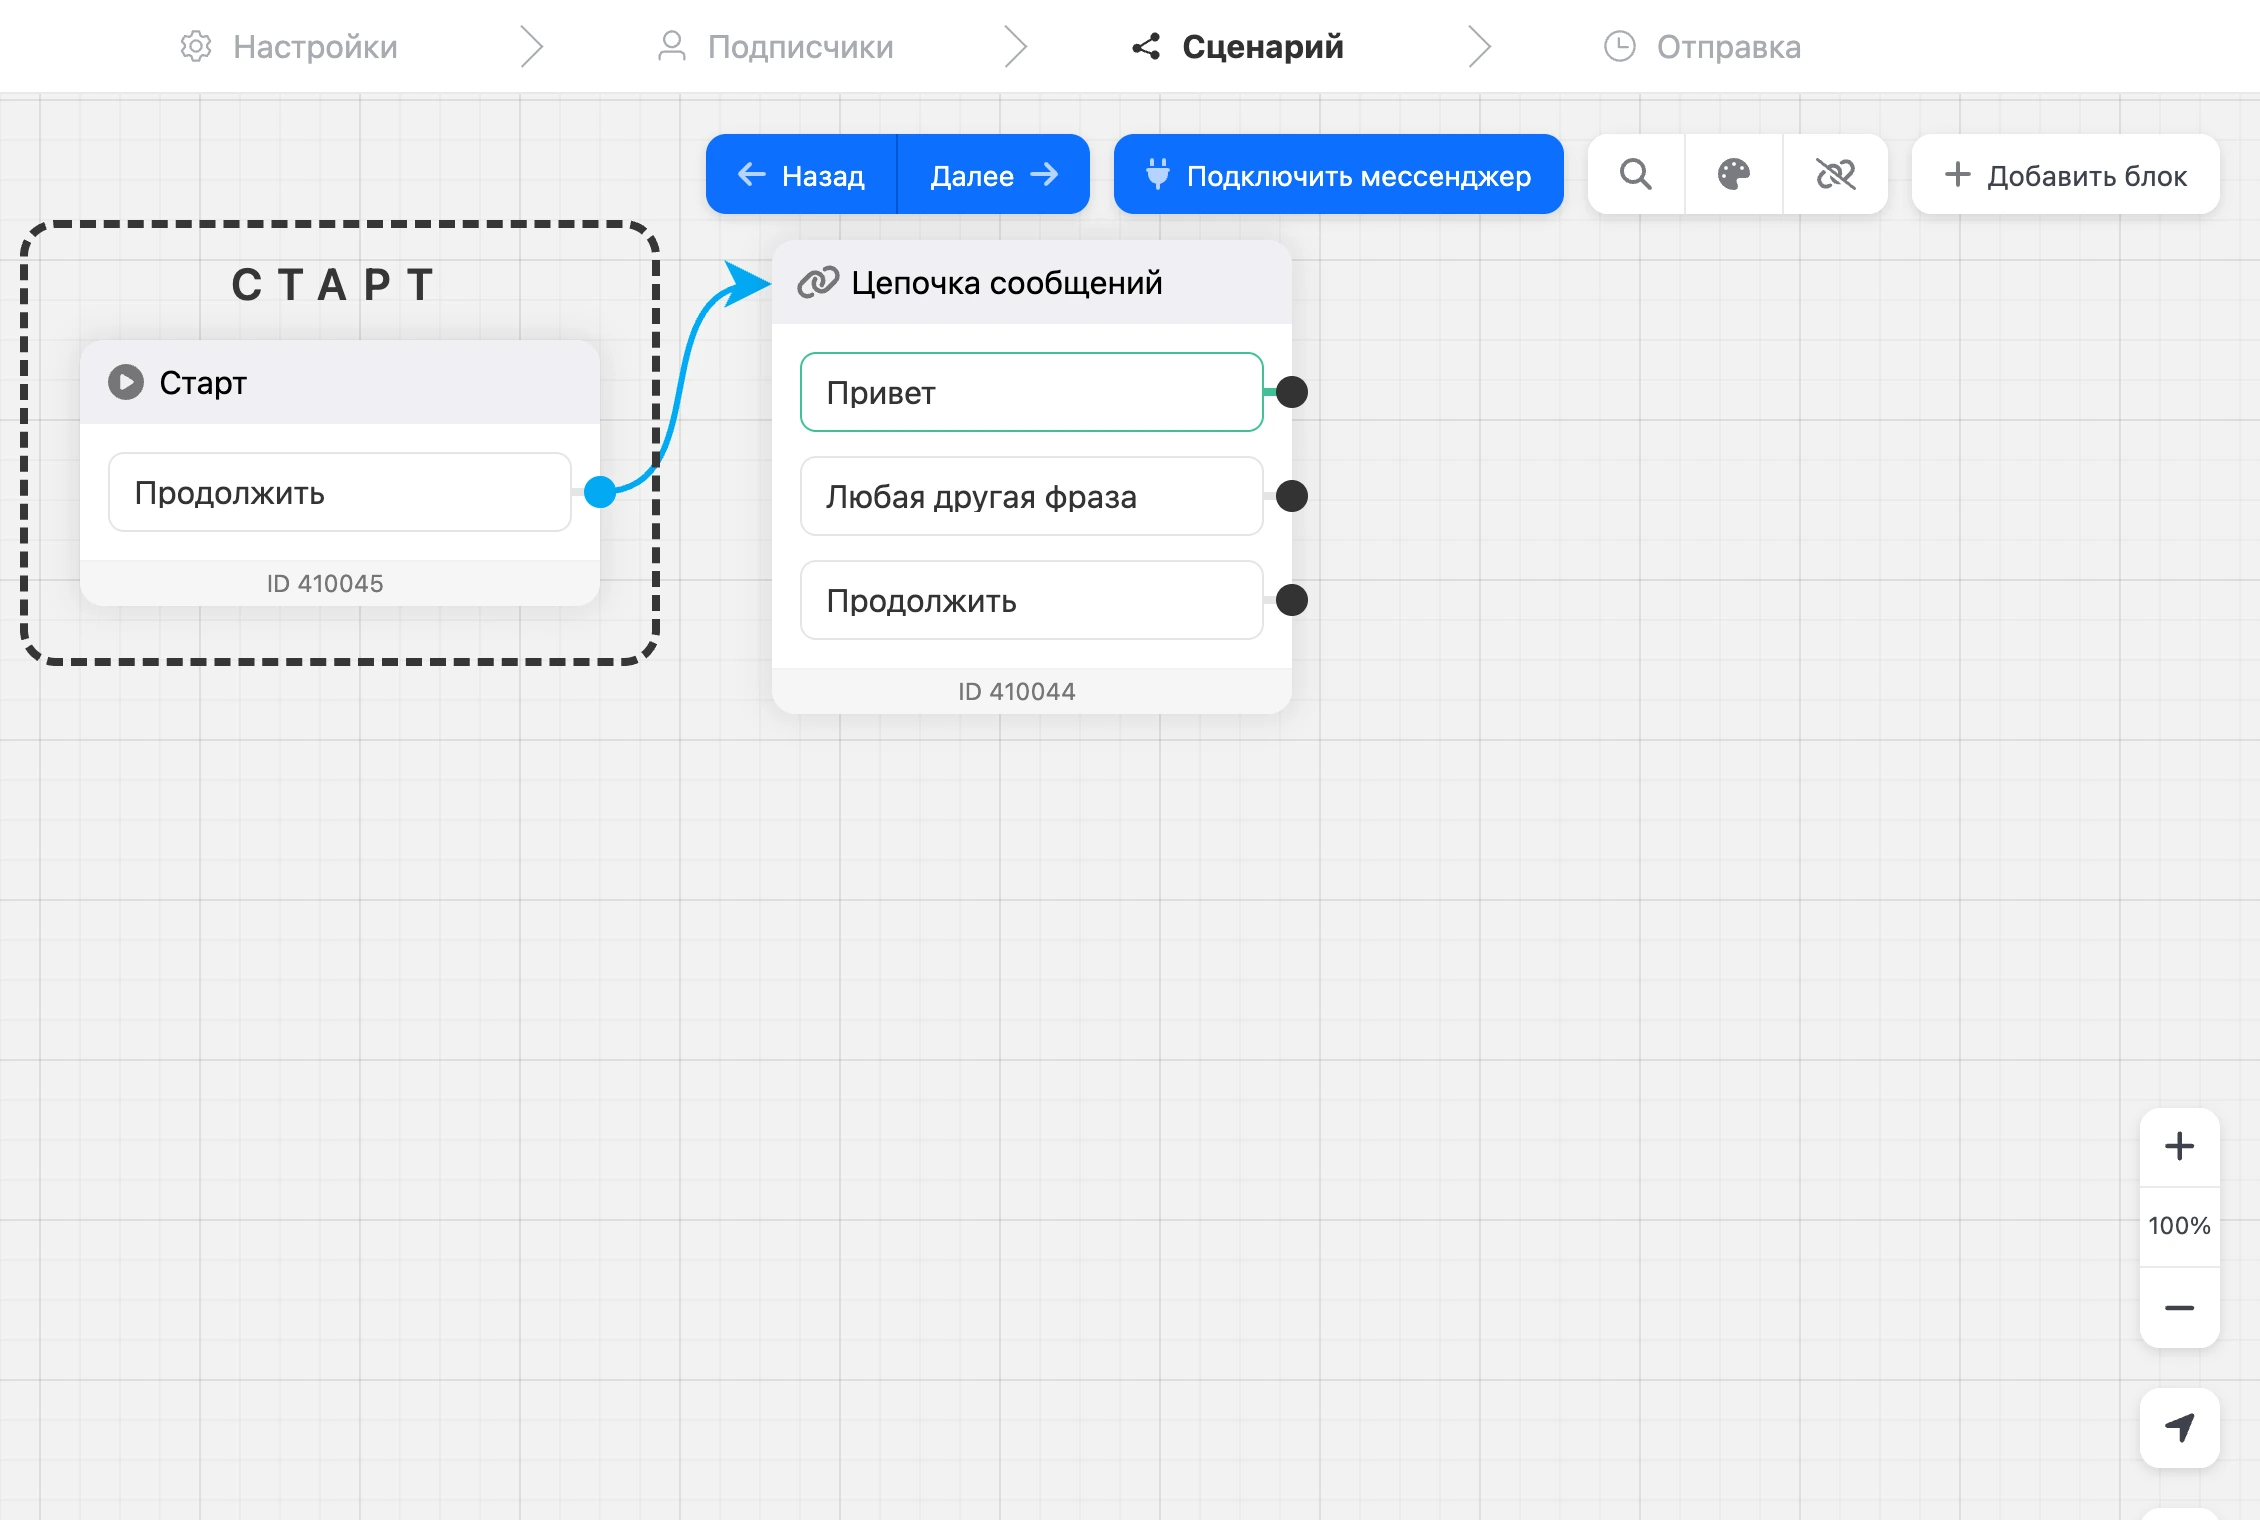Viewport: 2260px width, 1520px height.
Task: Switch to the Подписчики step
Action: 775,46
